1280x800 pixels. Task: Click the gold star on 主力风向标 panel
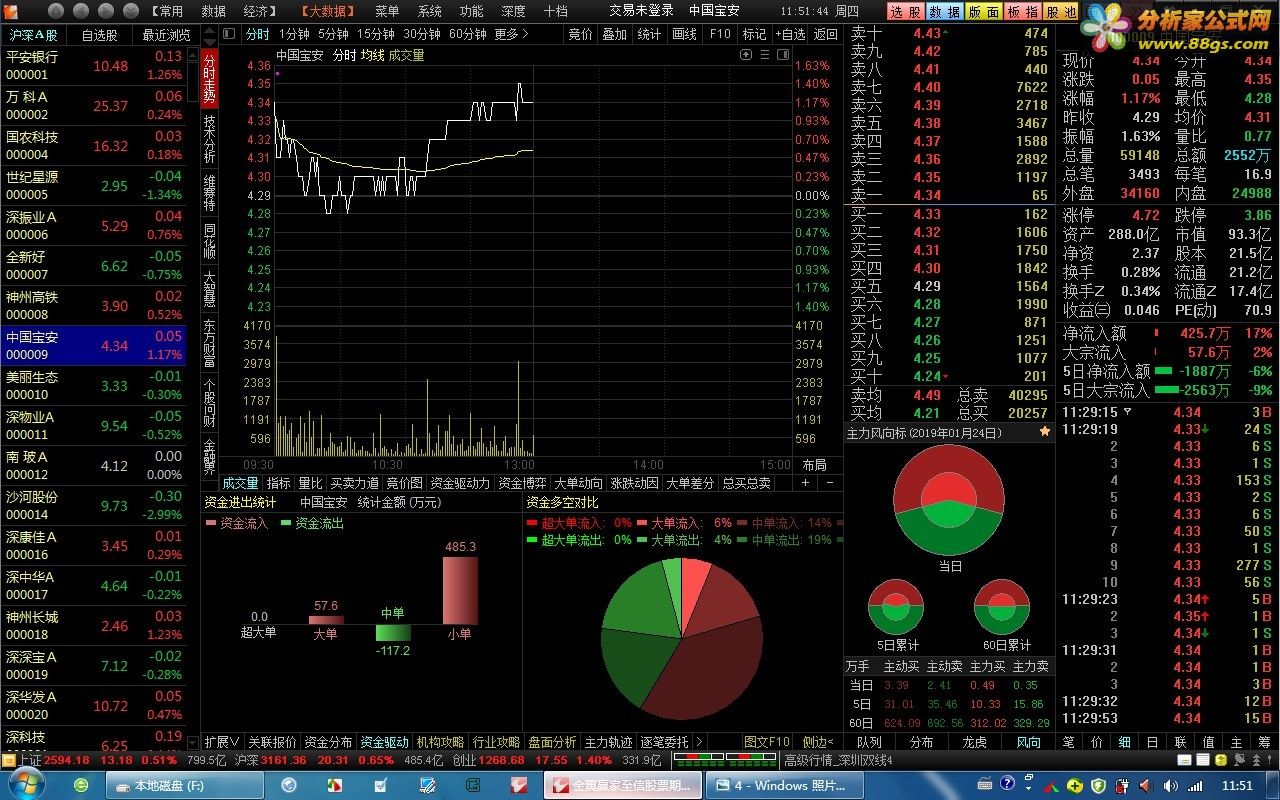[1045, 432]
